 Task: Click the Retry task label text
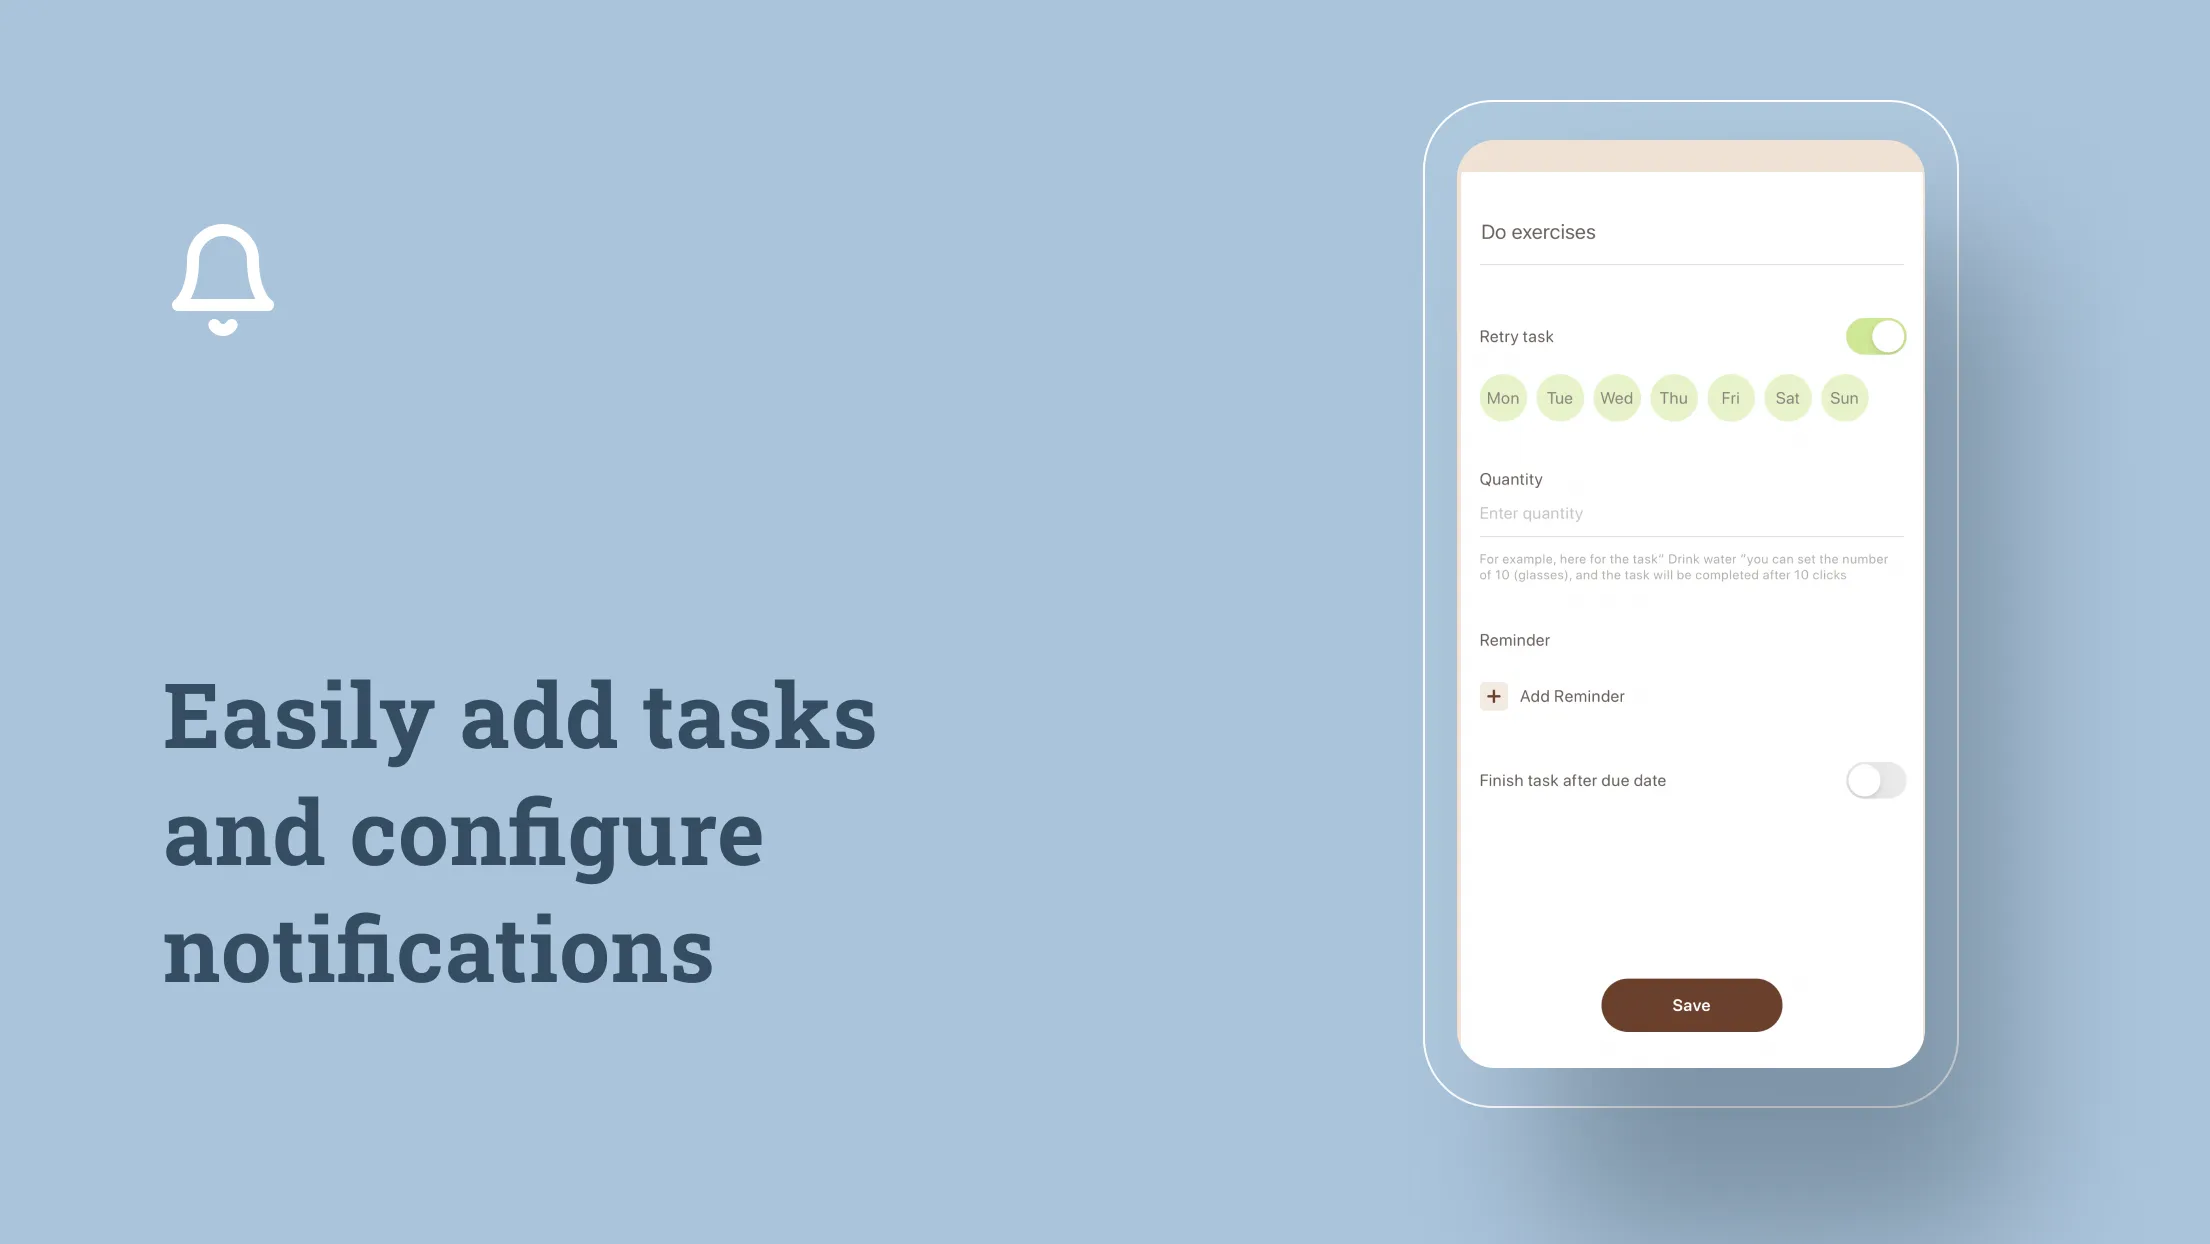(x=1516, y=335)
